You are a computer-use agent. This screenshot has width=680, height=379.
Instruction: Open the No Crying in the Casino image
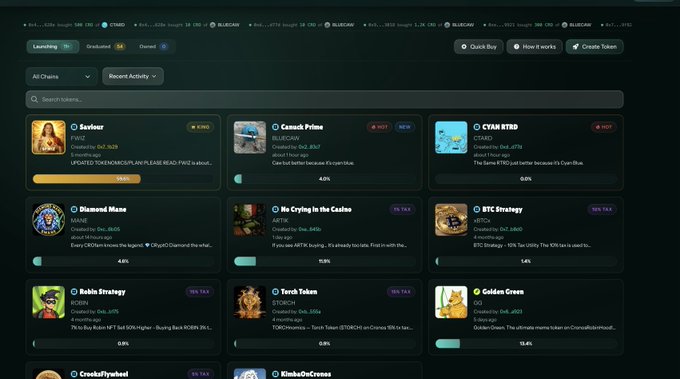coord(250,220)
